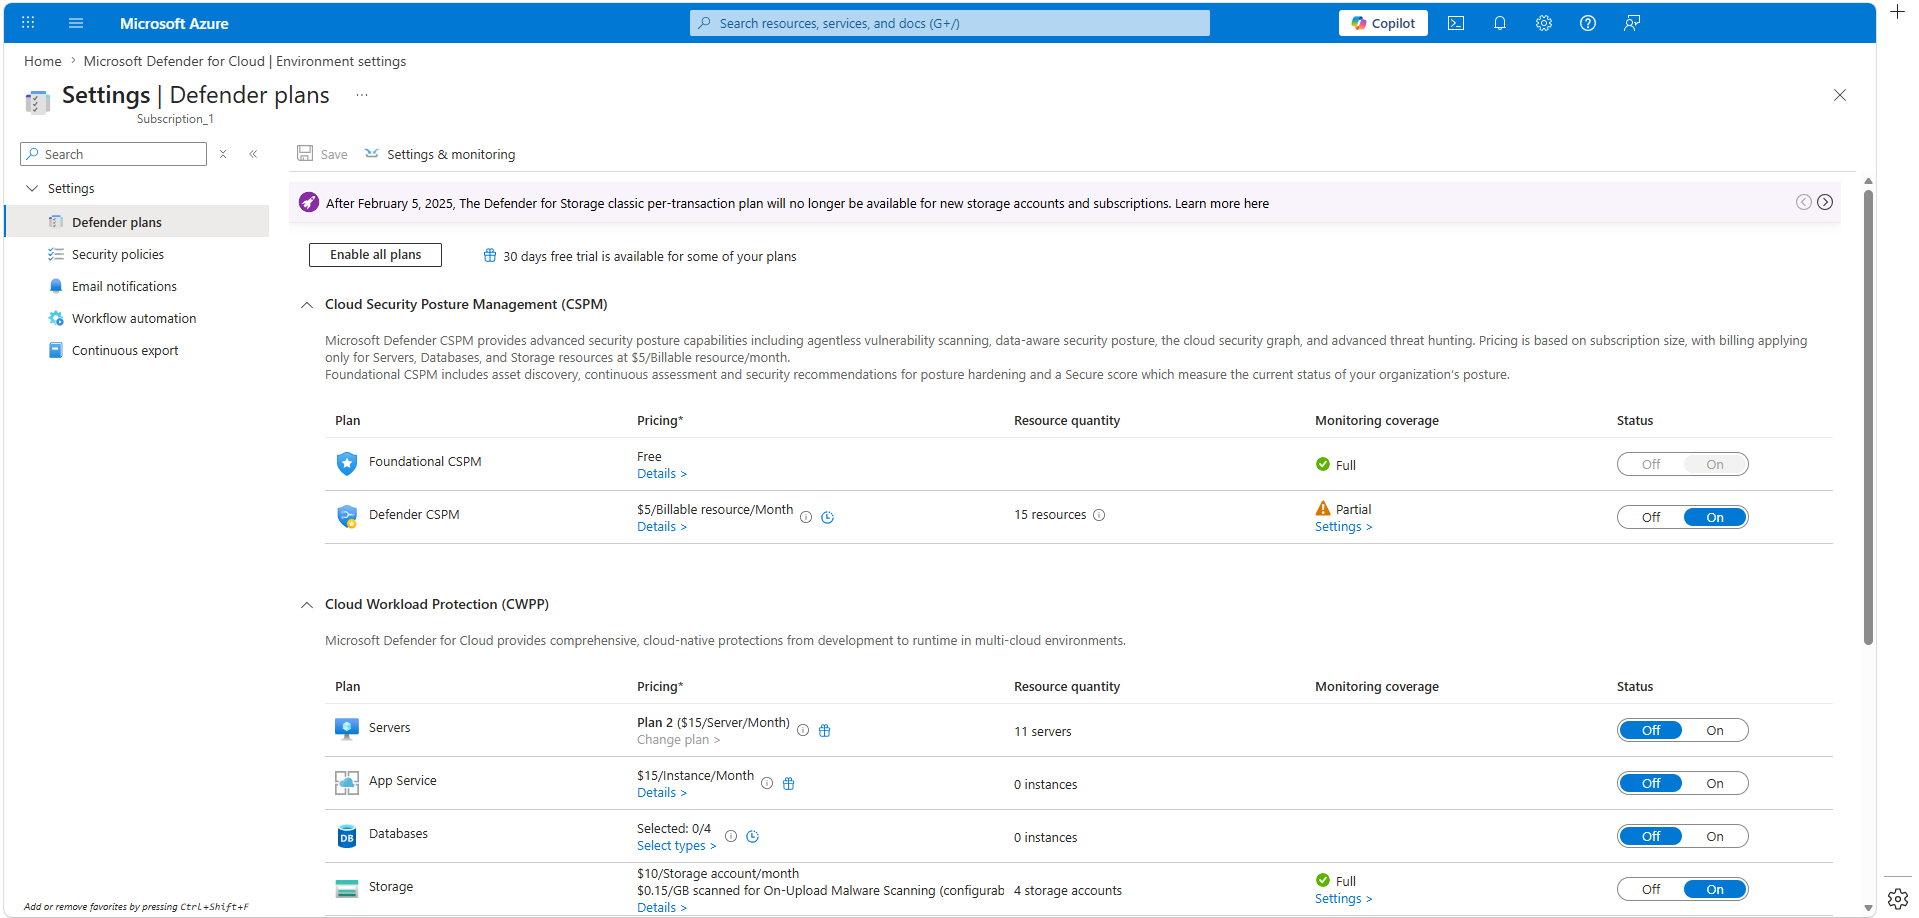
Task: Turn Databases plan On
Action: tap(1715, 836)
